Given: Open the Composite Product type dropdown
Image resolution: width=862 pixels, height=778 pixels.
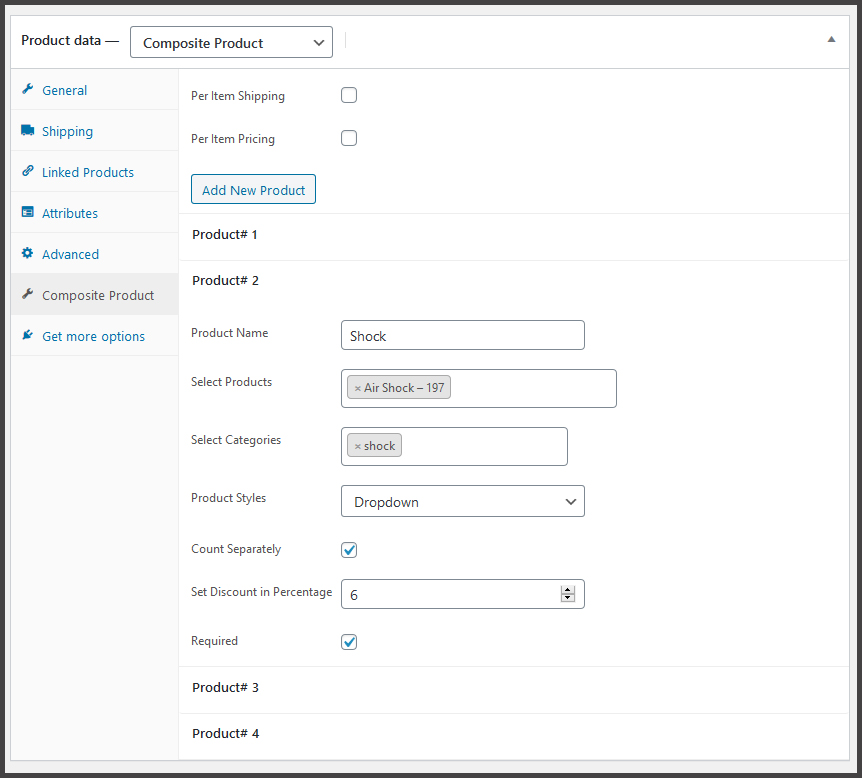Looking at the screenshot, I should [231, 43].
